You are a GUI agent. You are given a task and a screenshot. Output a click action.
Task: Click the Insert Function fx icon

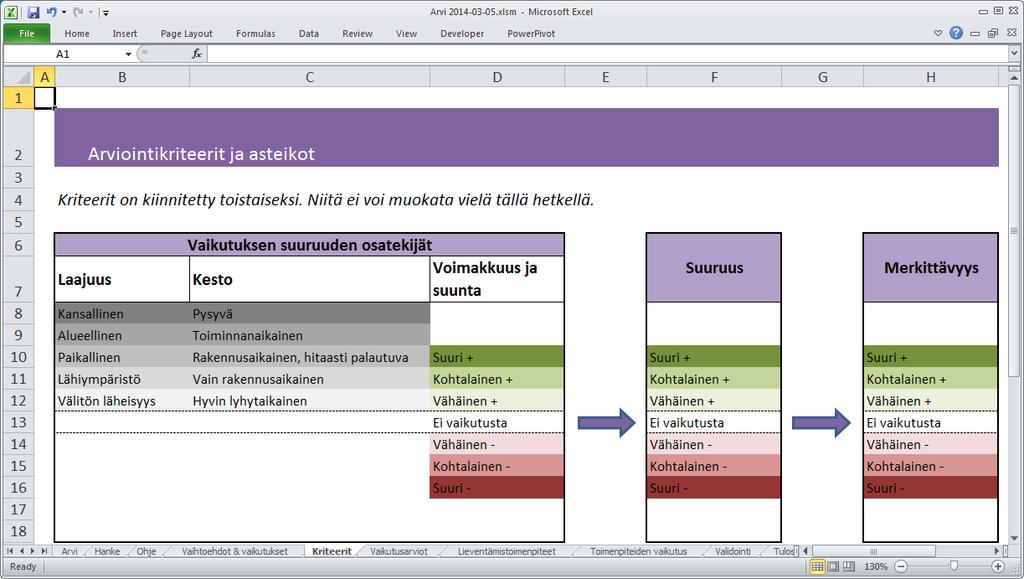click(197, 54)
